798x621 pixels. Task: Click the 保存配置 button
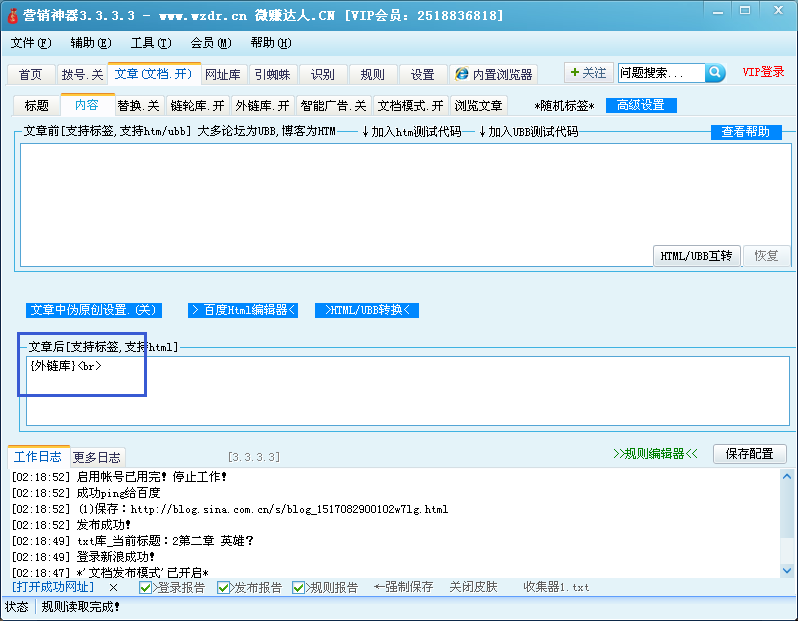(748, 453)
